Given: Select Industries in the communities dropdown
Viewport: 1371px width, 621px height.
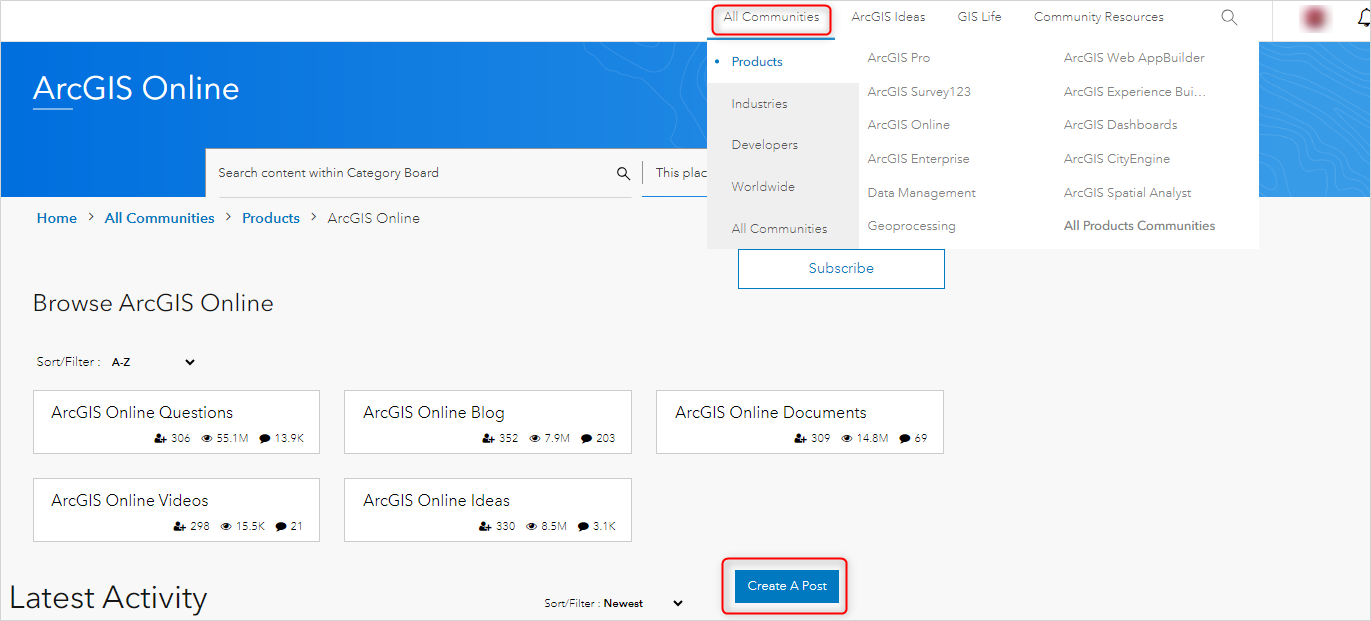Looking at the screenshot, I should (x=759, y=104).
